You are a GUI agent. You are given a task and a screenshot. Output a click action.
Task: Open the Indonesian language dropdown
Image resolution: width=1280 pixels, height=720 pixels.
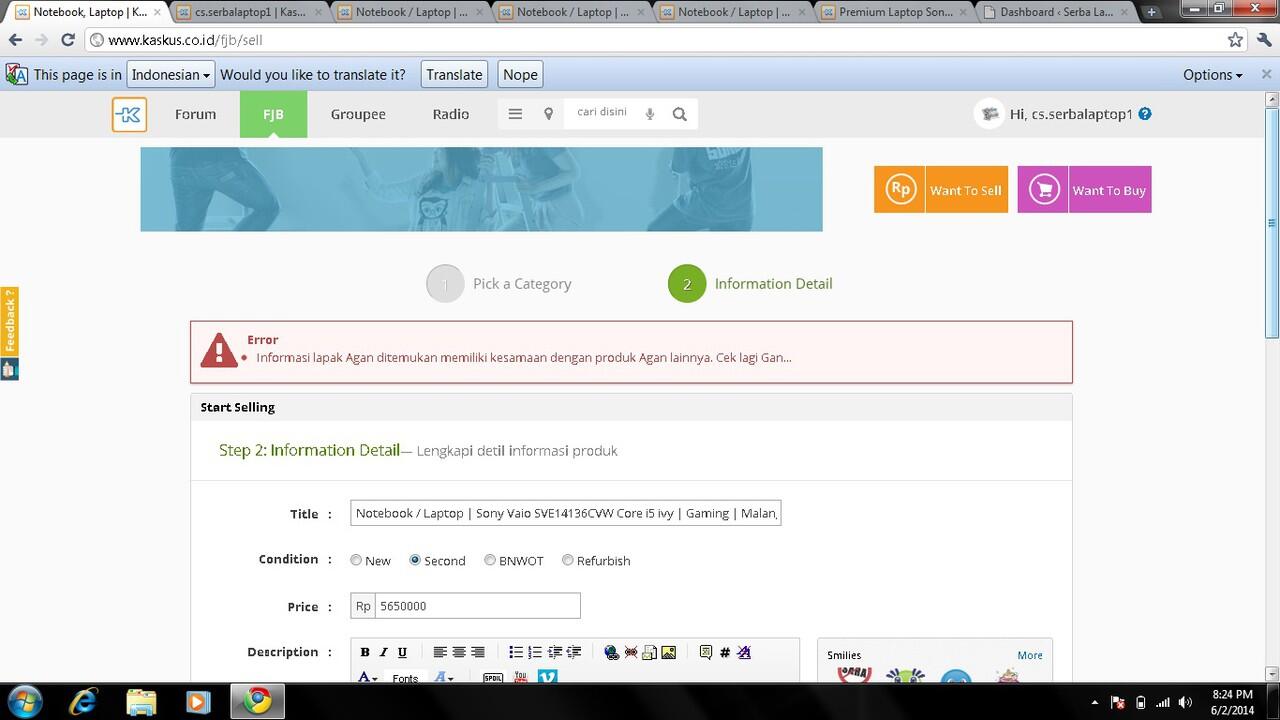point(171,74)
